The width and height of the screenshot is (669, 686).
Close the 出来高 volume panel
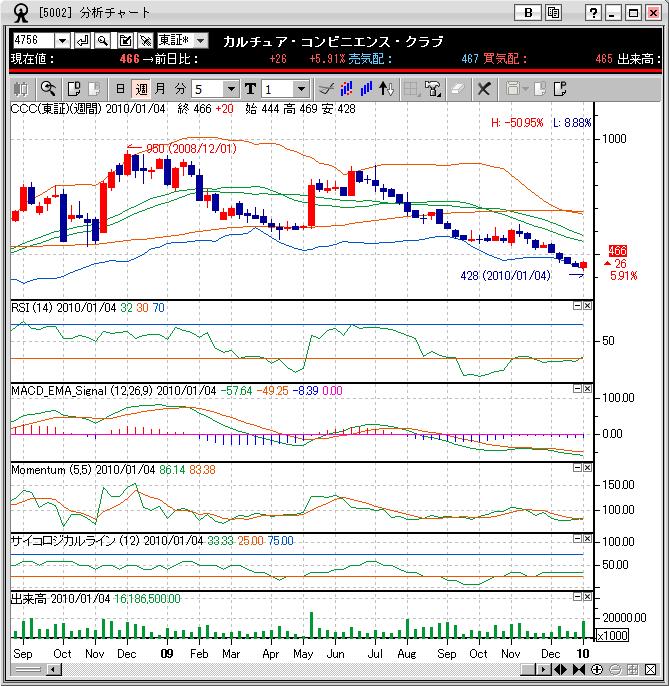(587, 597)
